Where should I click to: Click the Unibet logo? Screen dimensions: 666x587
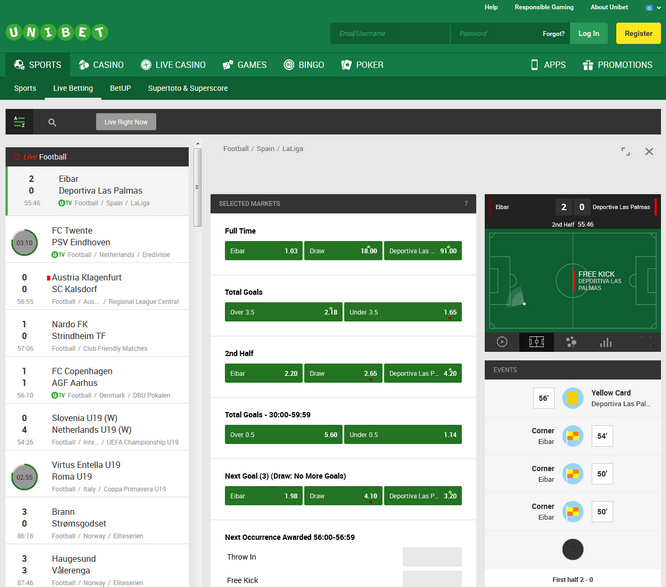[57, 32]
